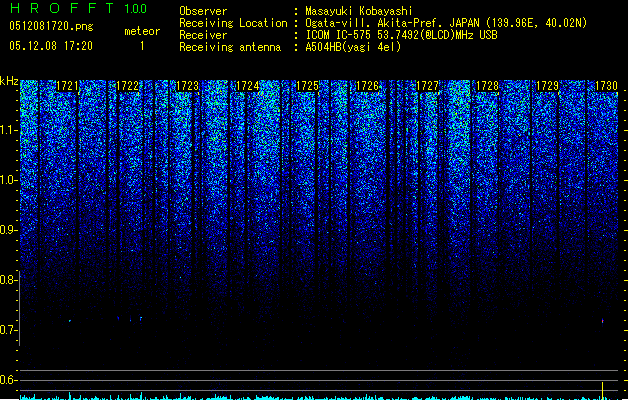The image size is (629, 400).
Task: Click the meteor count label
Action: tap(142, 31)
